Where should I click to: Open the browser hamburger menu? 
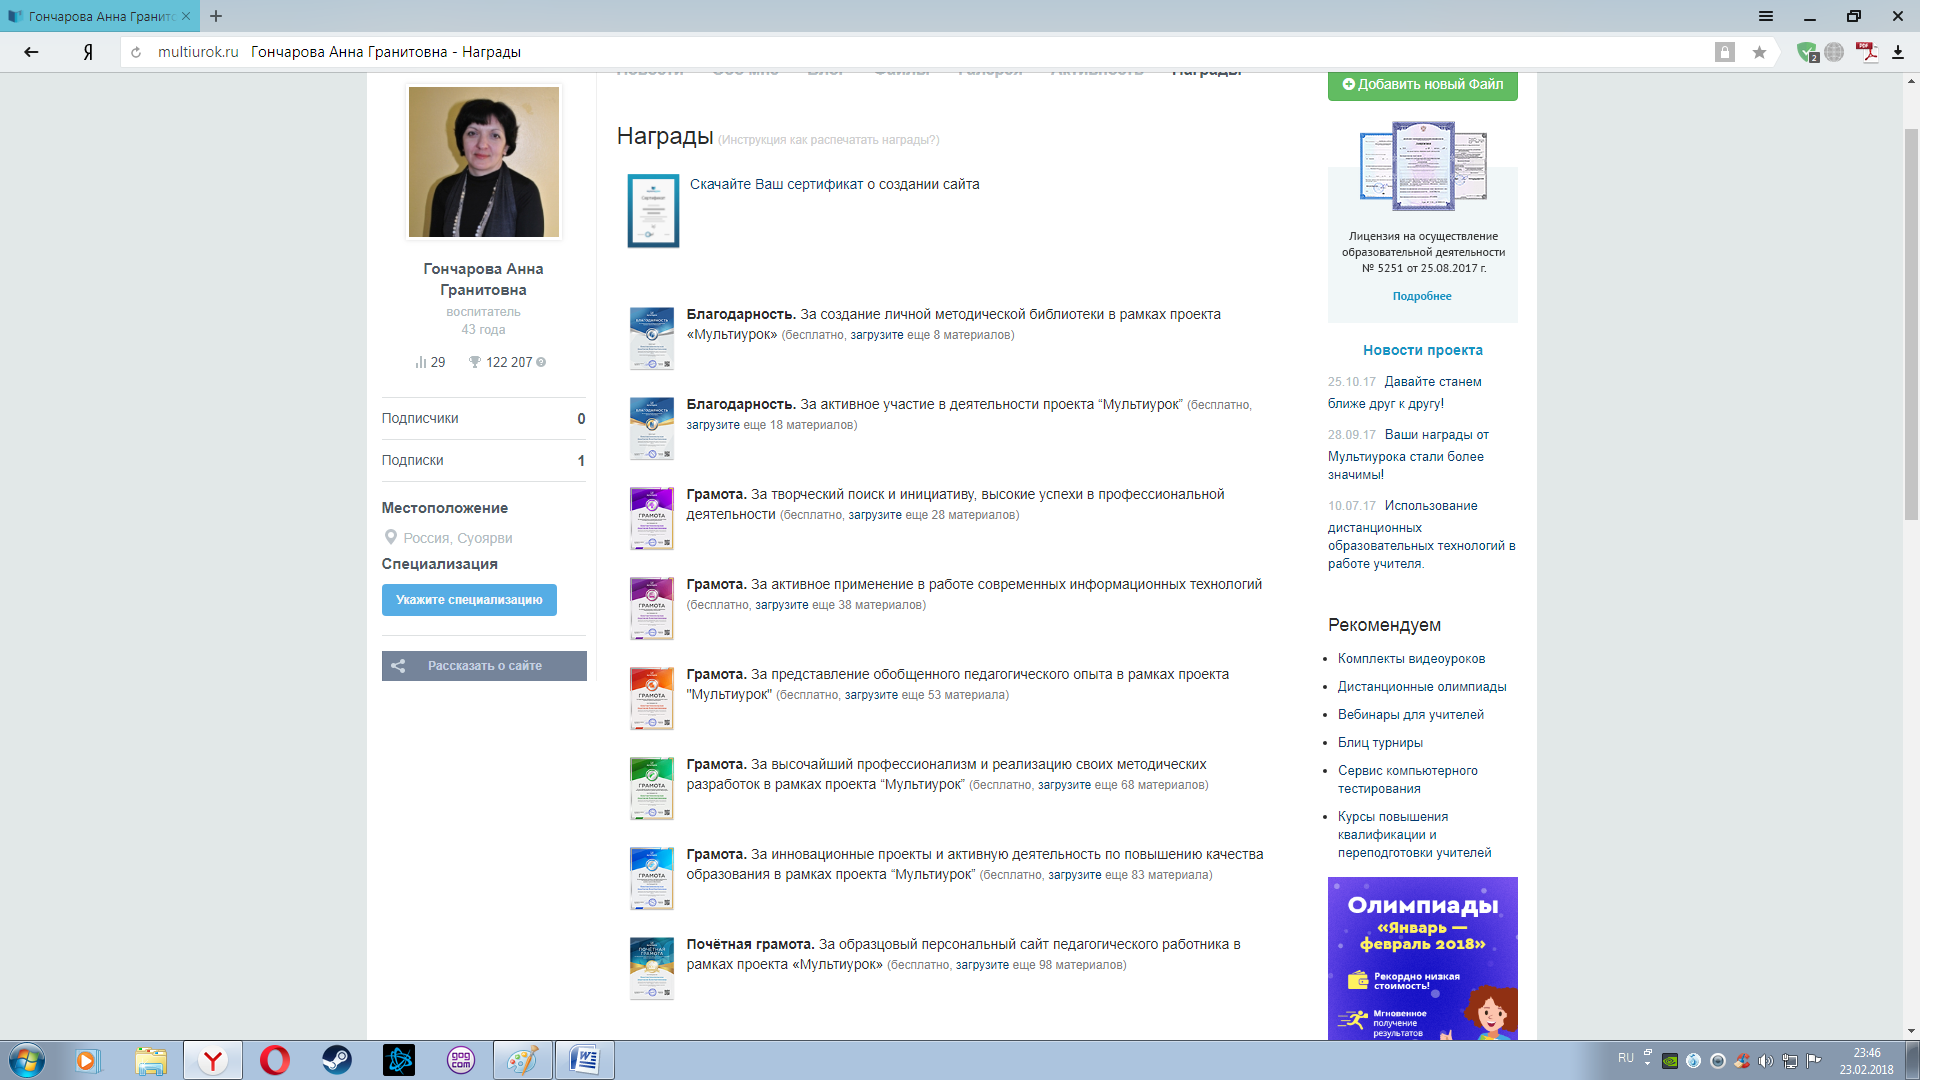[1766, 16]
